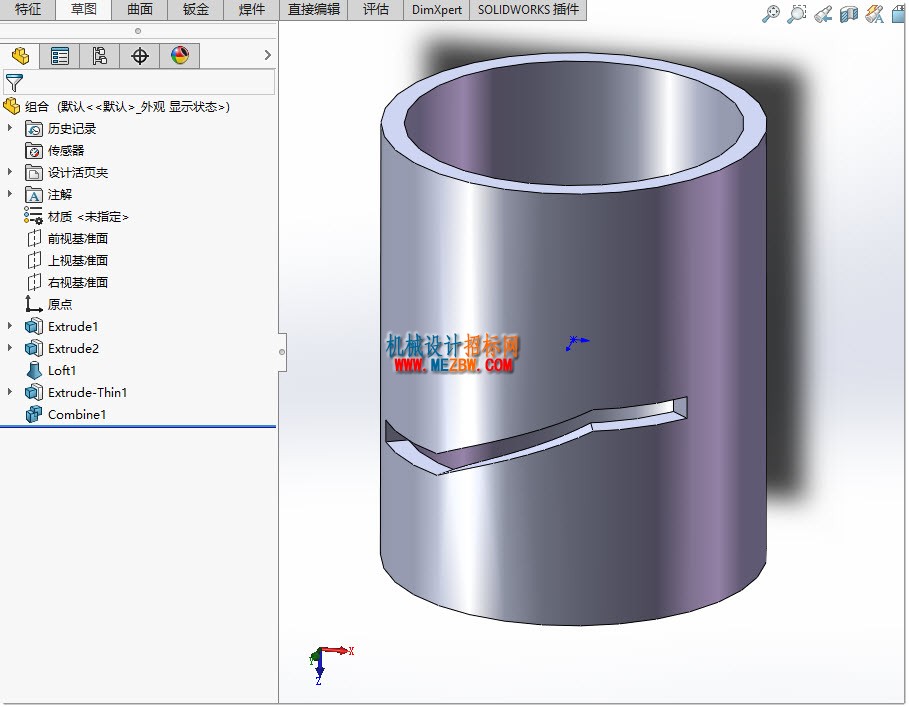Click the 材质 material icon
Image resolution: width=909 pixels, height=708 pixels.
point(34,216)
